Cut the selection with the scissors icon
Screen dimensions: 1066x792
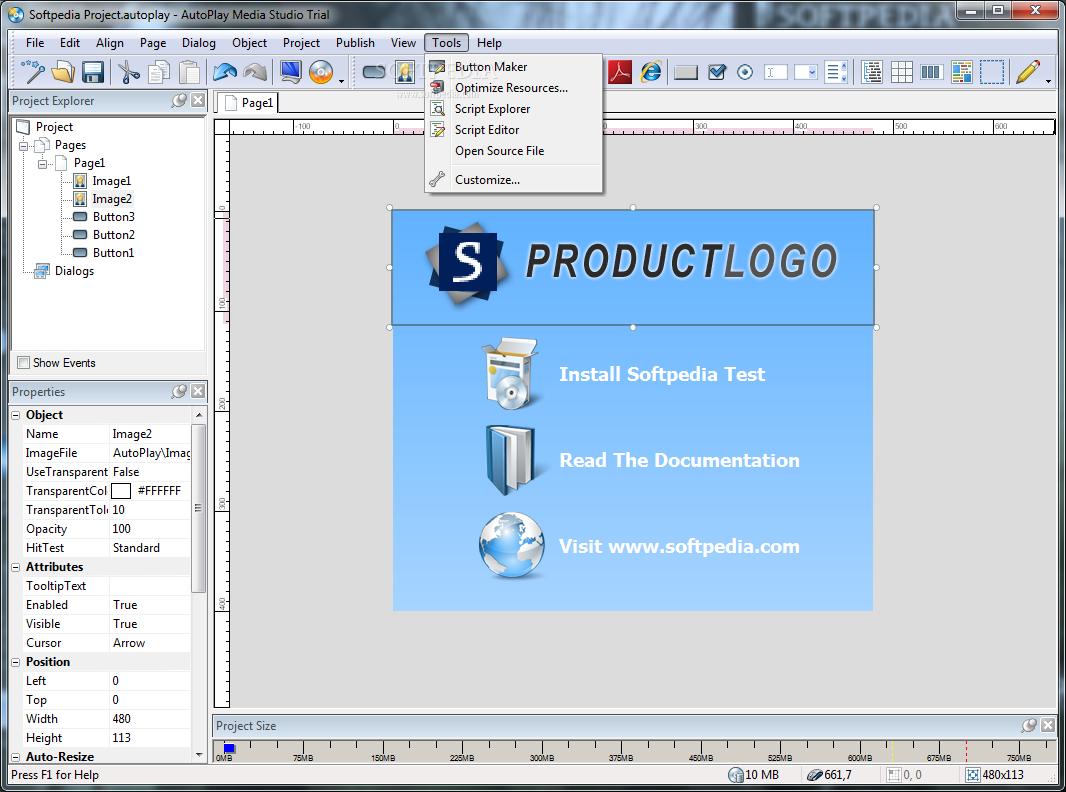pyautogui.click(x=128, y=71)
